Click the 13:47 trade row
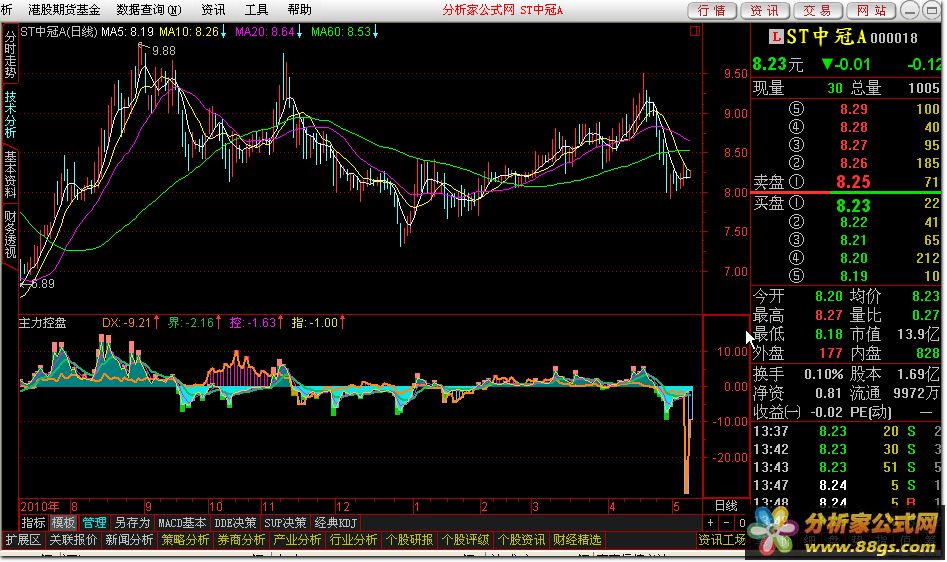 (x=847, y=485)
